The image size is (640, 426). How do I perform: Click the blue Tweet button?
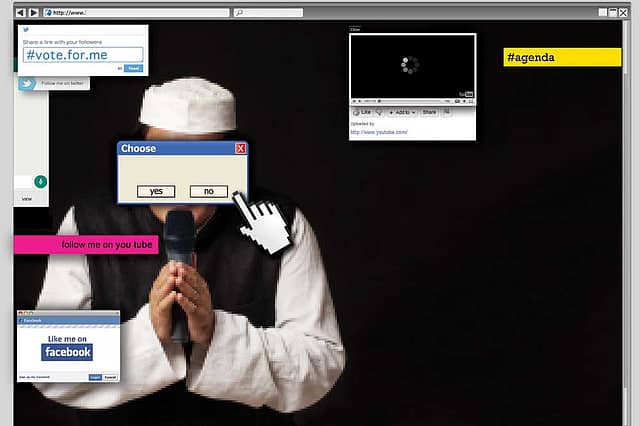133,68
